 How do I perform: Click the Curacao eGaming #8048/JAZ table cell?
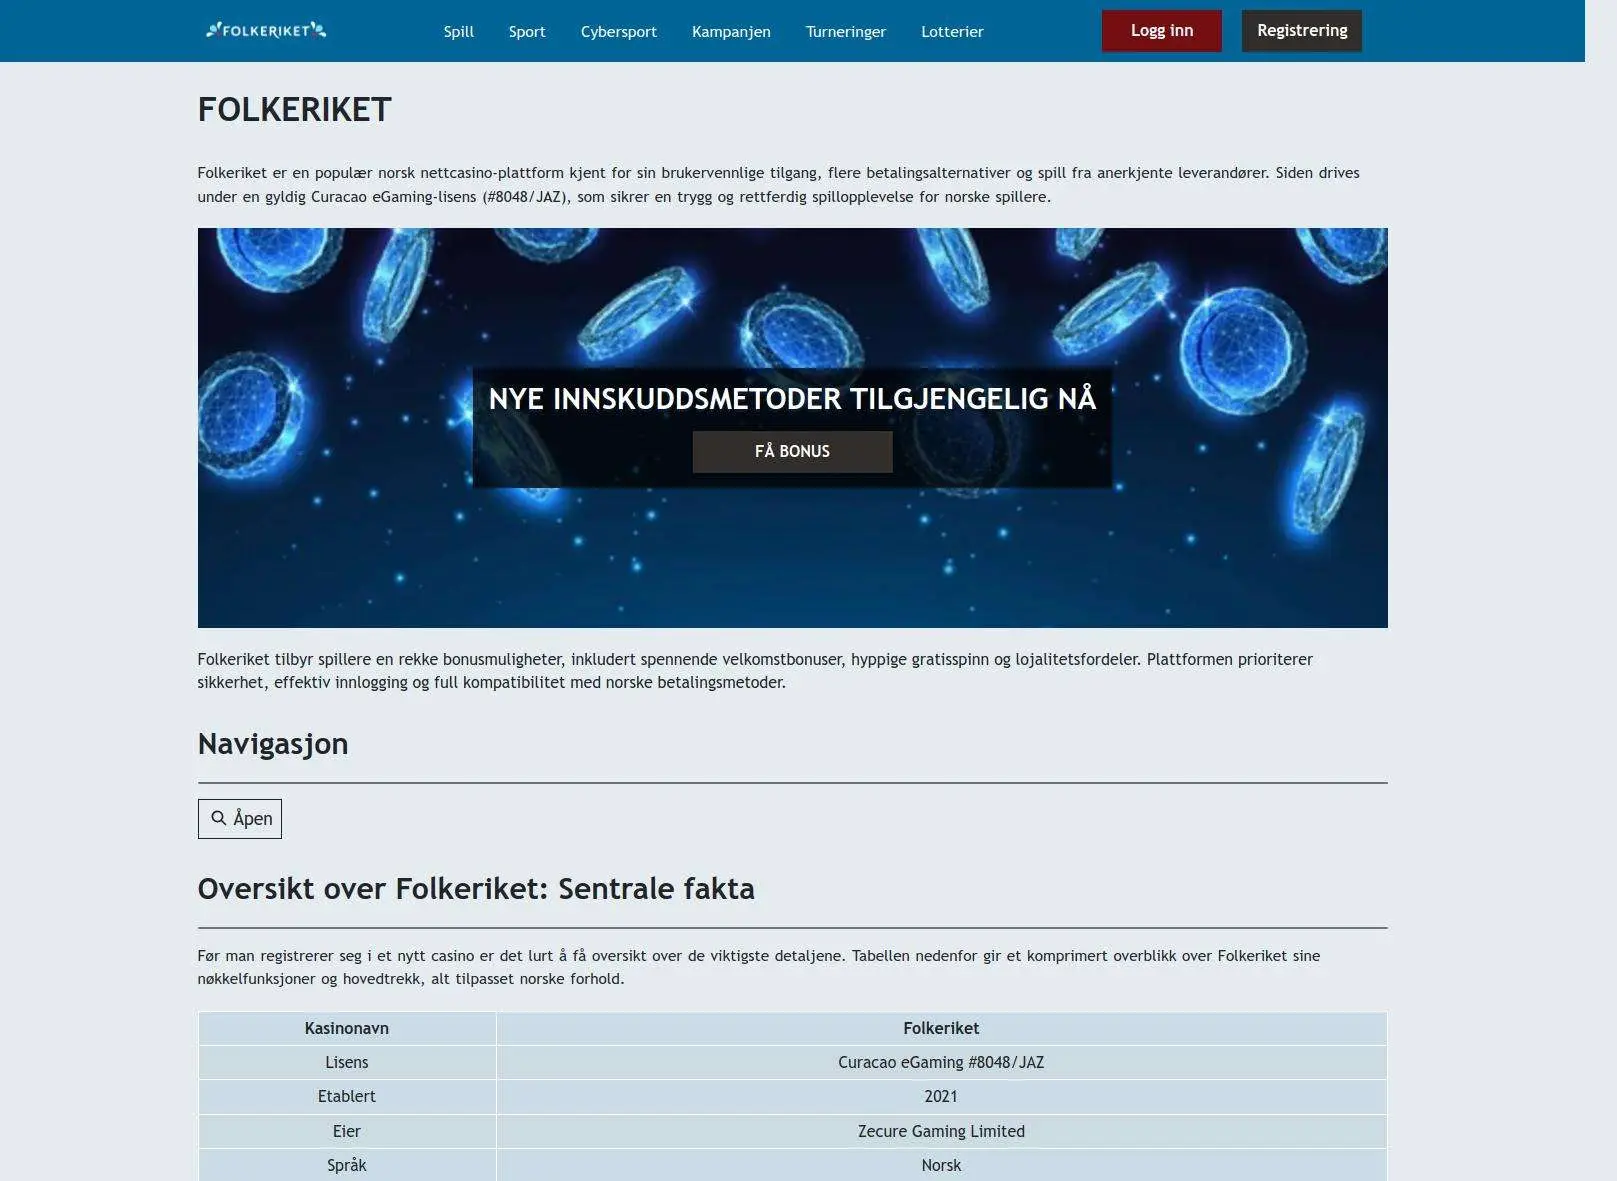coord(941,1063)
